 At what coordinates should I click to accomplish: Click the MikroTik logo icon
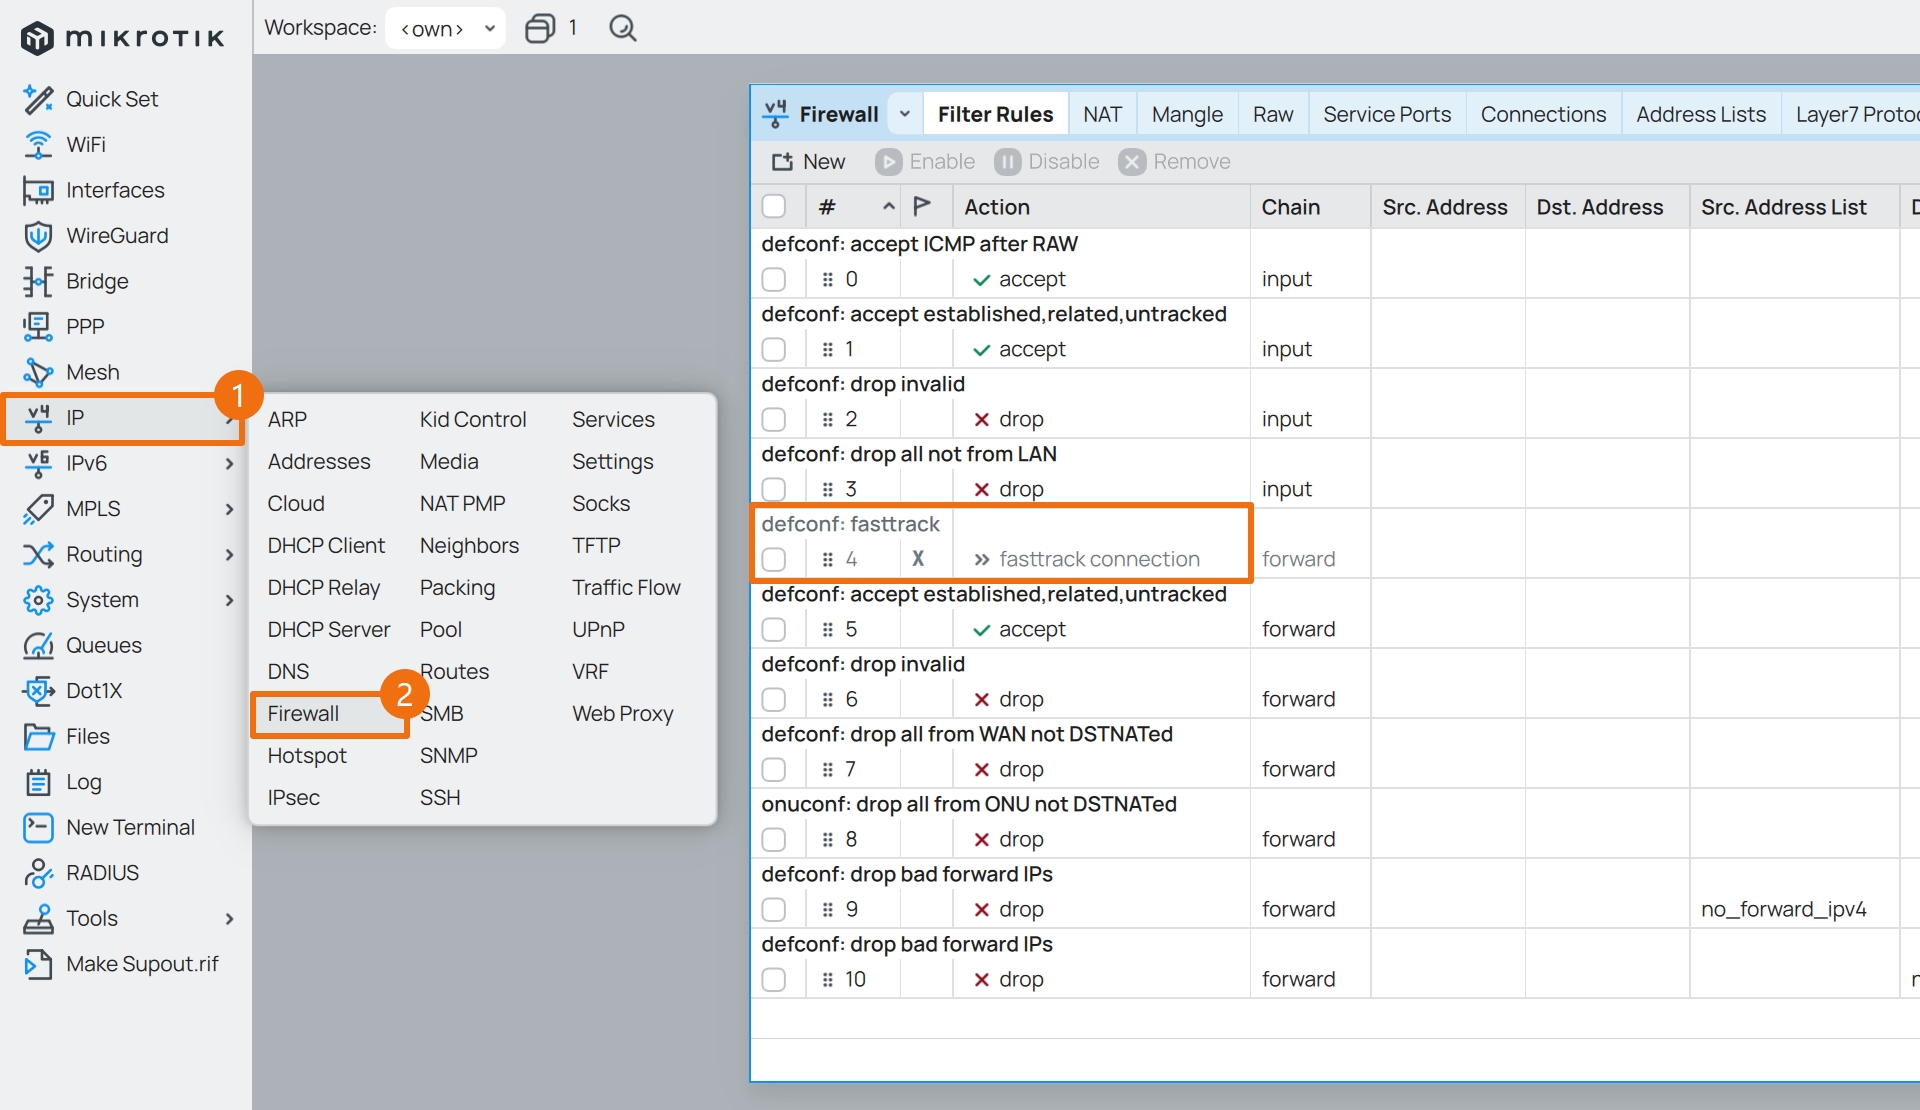click(37, 38)
